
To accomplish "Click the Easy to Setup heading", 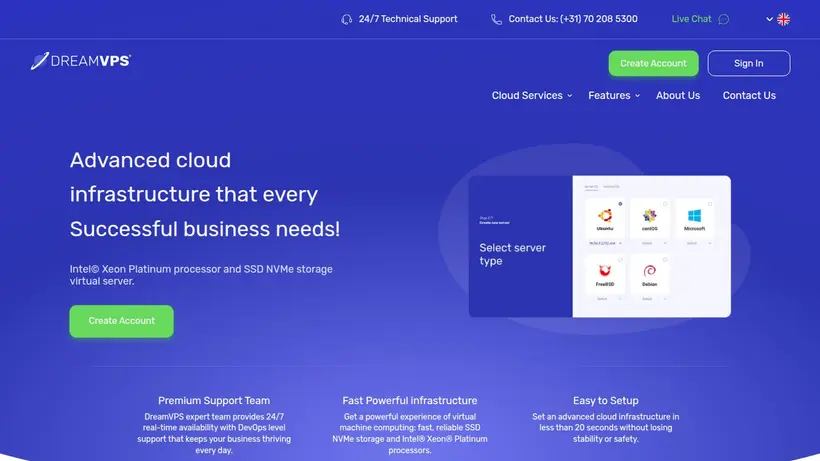I will 606,400.
